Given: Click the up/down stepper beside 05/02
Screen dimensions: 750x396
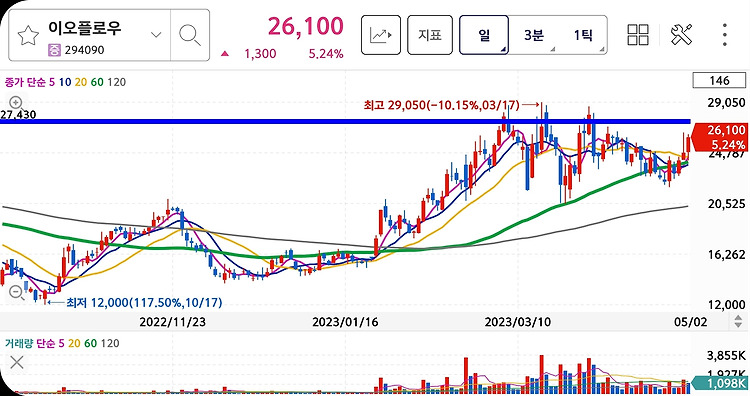Looking at the screenshot, I should pos(739,321).
